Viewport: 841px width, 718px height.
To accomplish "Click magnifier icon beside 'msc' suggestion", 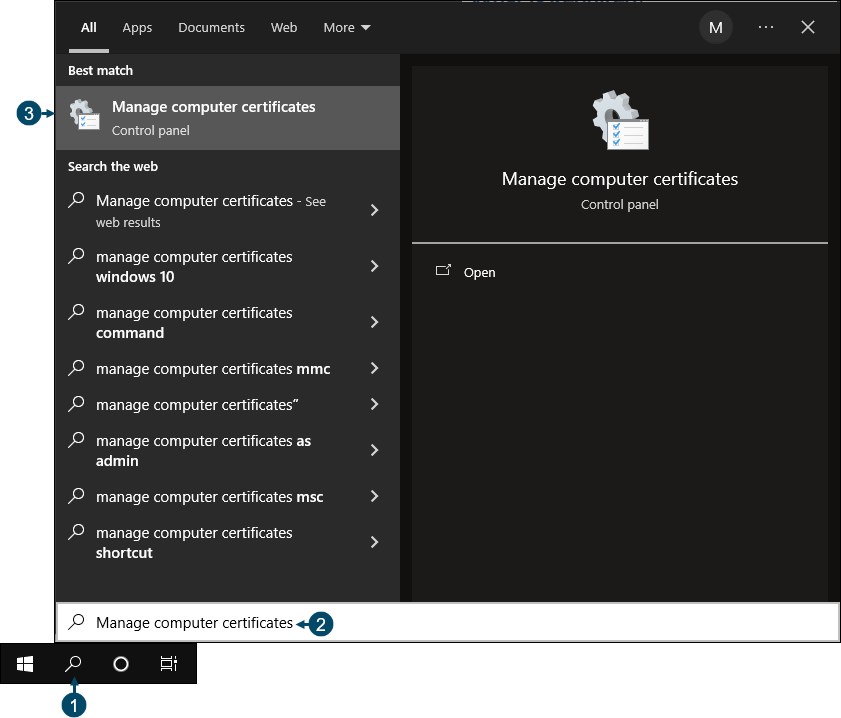I will tap(76, 495).
